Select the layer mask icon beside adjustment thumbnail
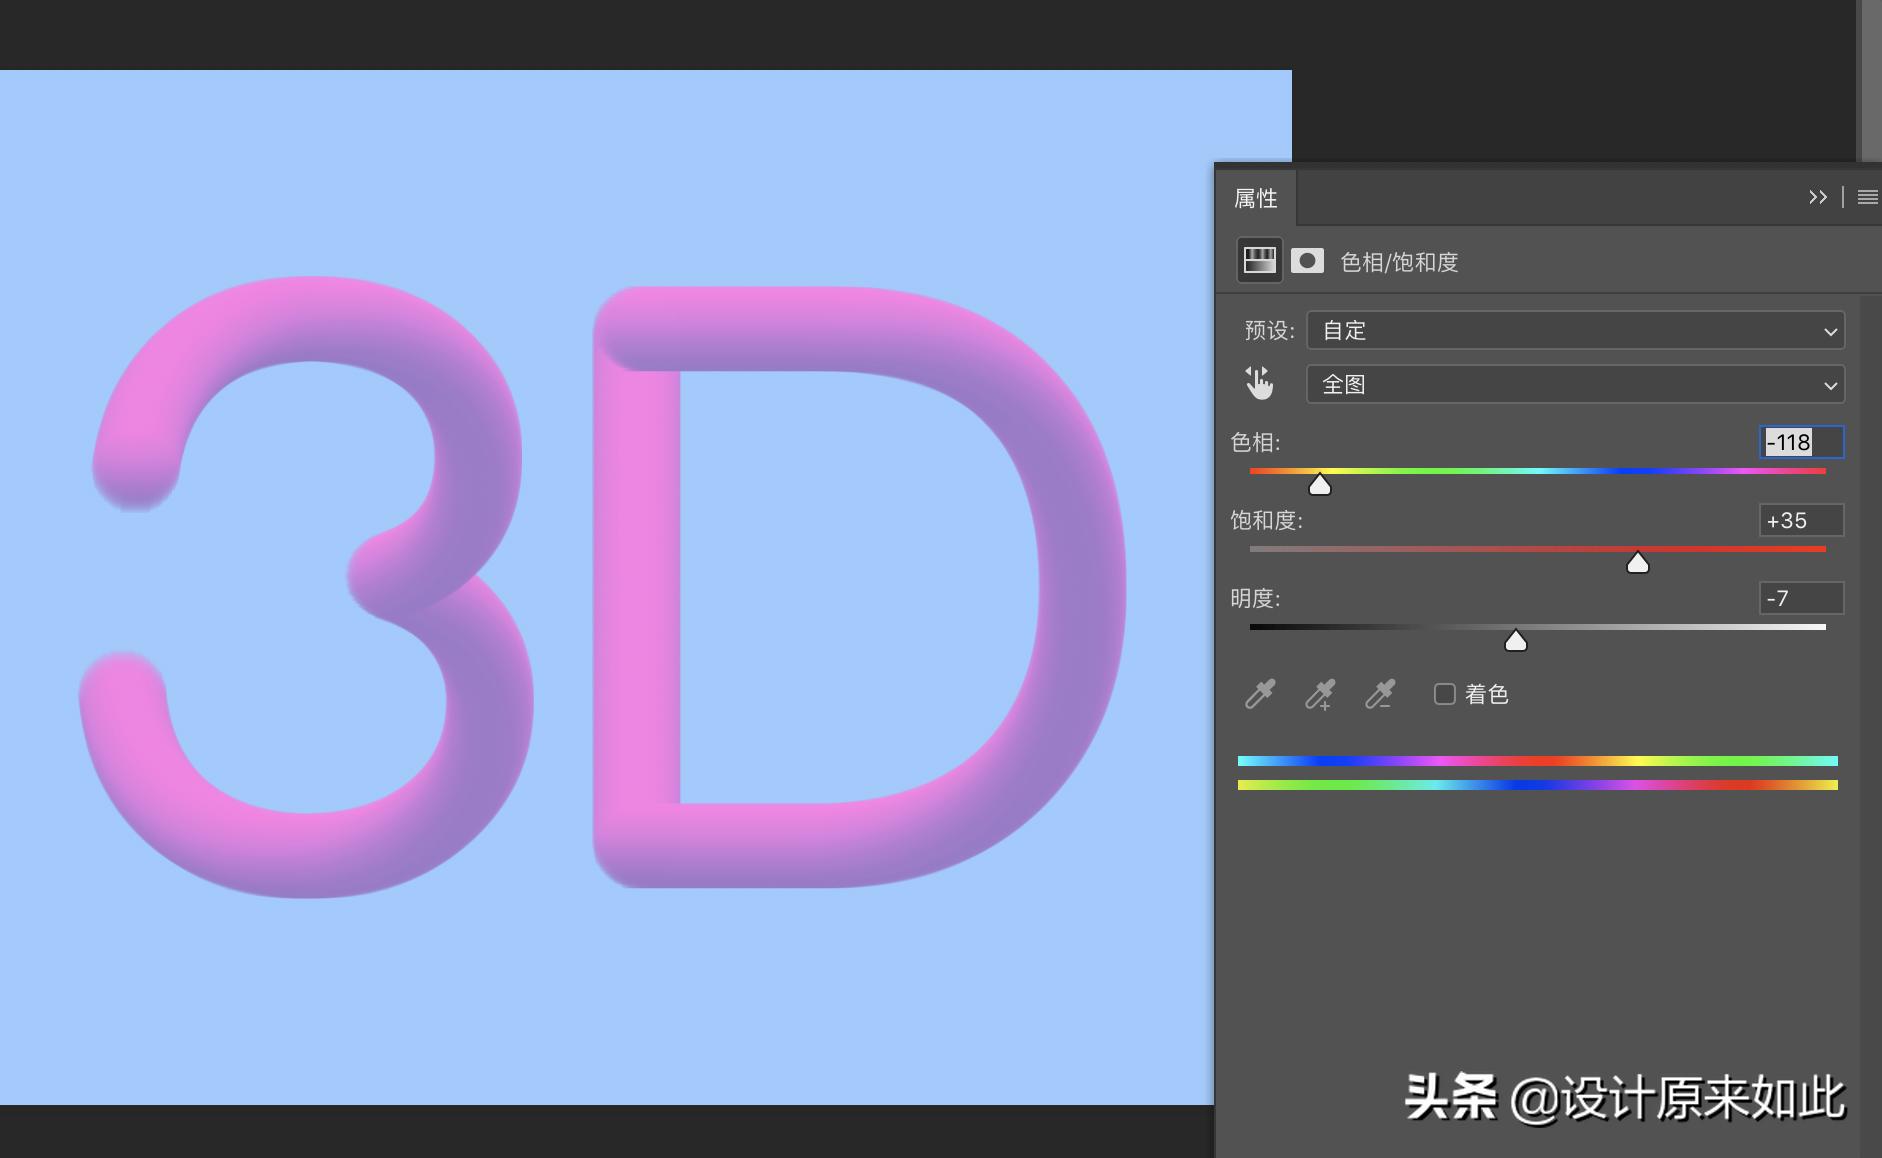The height and width of the screenshot is (1158, 1882). tap(1308, 260)
